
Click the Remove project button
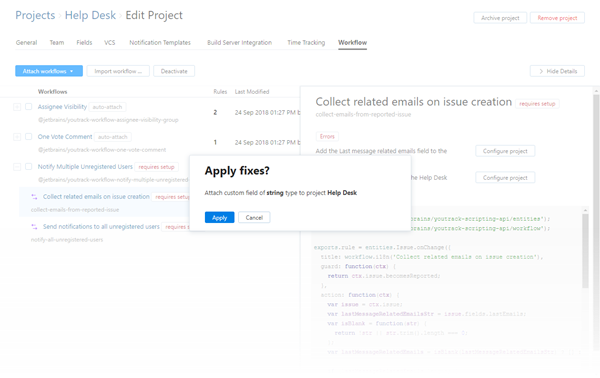(557, 18)
